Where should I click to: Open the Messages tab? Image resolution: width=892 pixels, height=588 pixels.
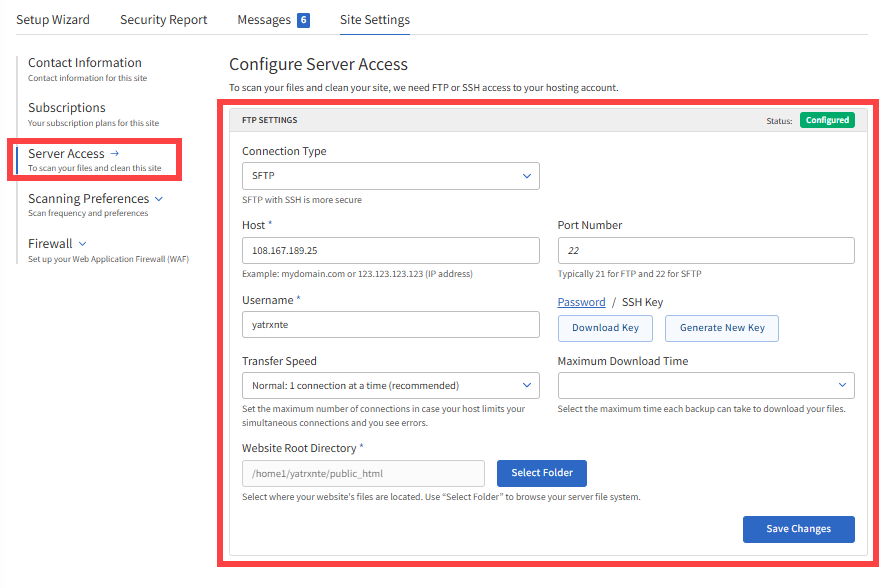(267, 18)
